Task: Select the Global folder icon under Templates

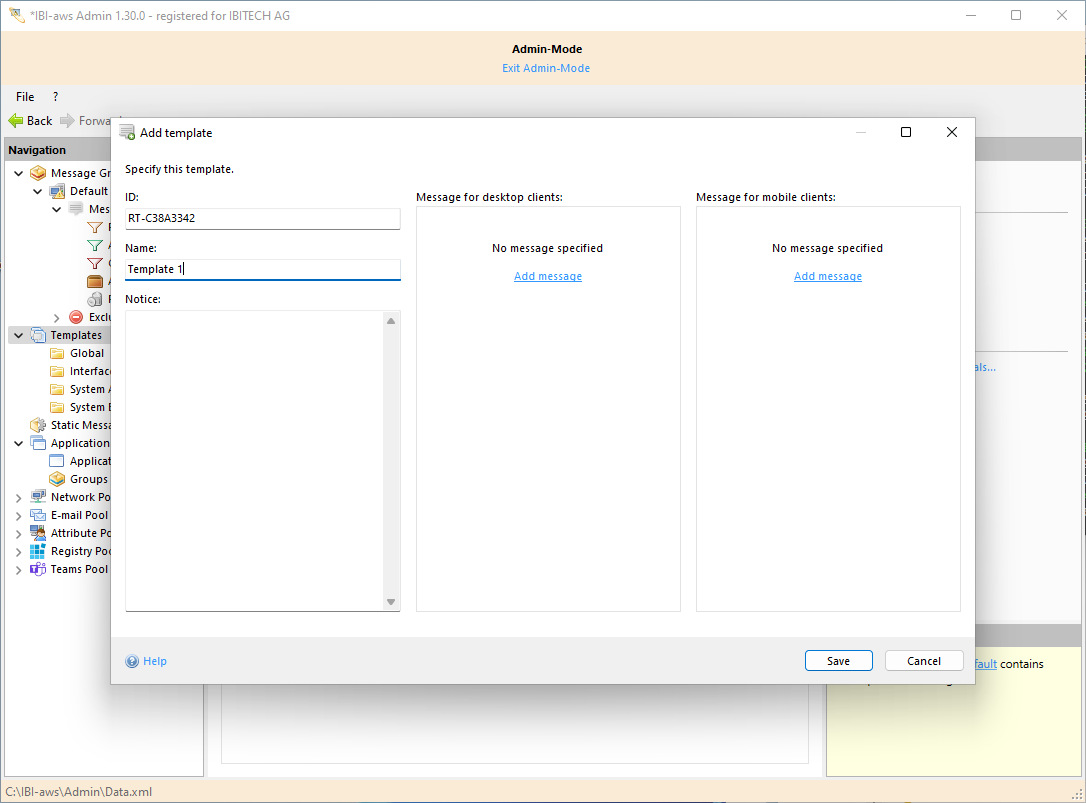Action: [x=57, y=353]
